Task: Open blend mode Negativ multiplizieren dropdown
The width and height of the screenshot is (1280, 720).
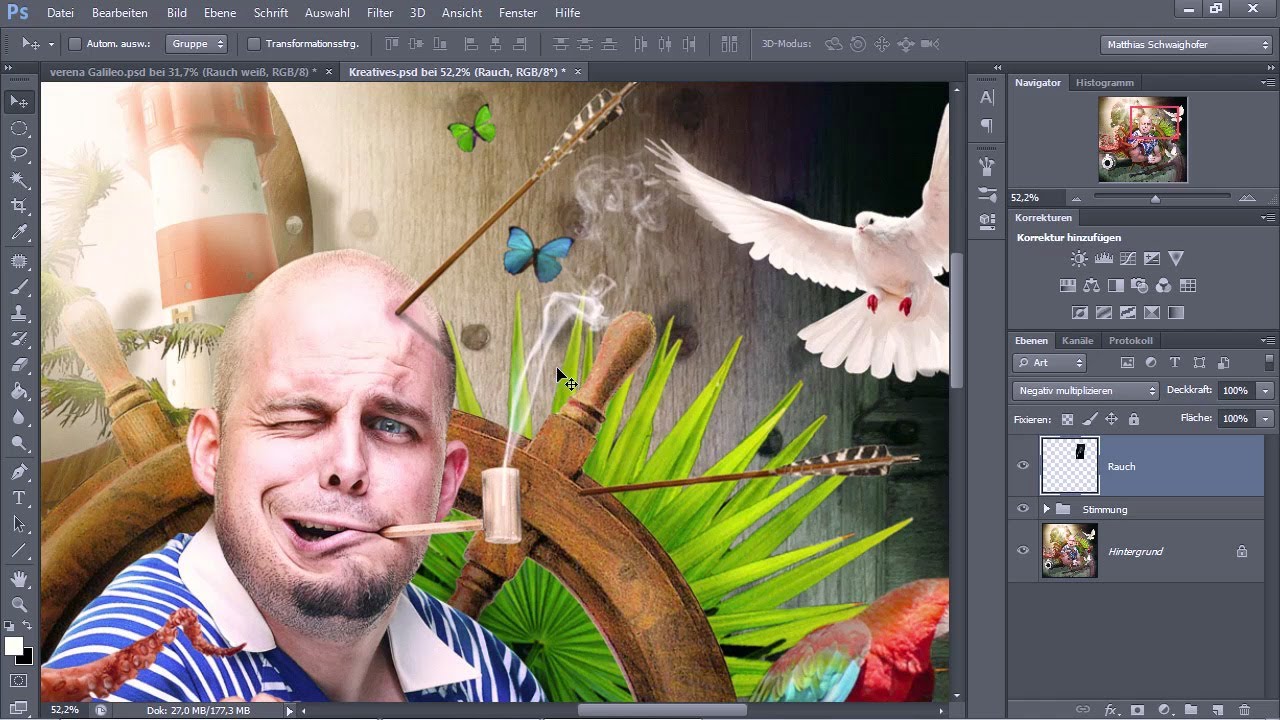Action: (x=1085, y=391)
